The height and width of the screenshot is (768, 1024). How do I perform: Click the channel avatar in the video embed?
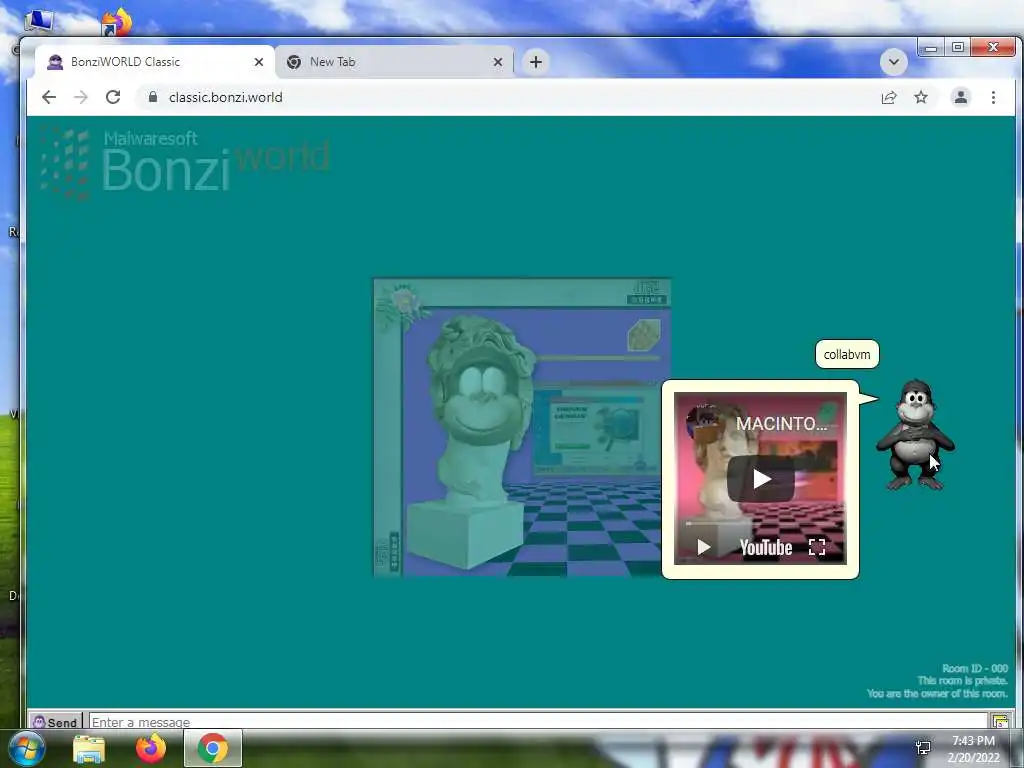tap(703, 421)
